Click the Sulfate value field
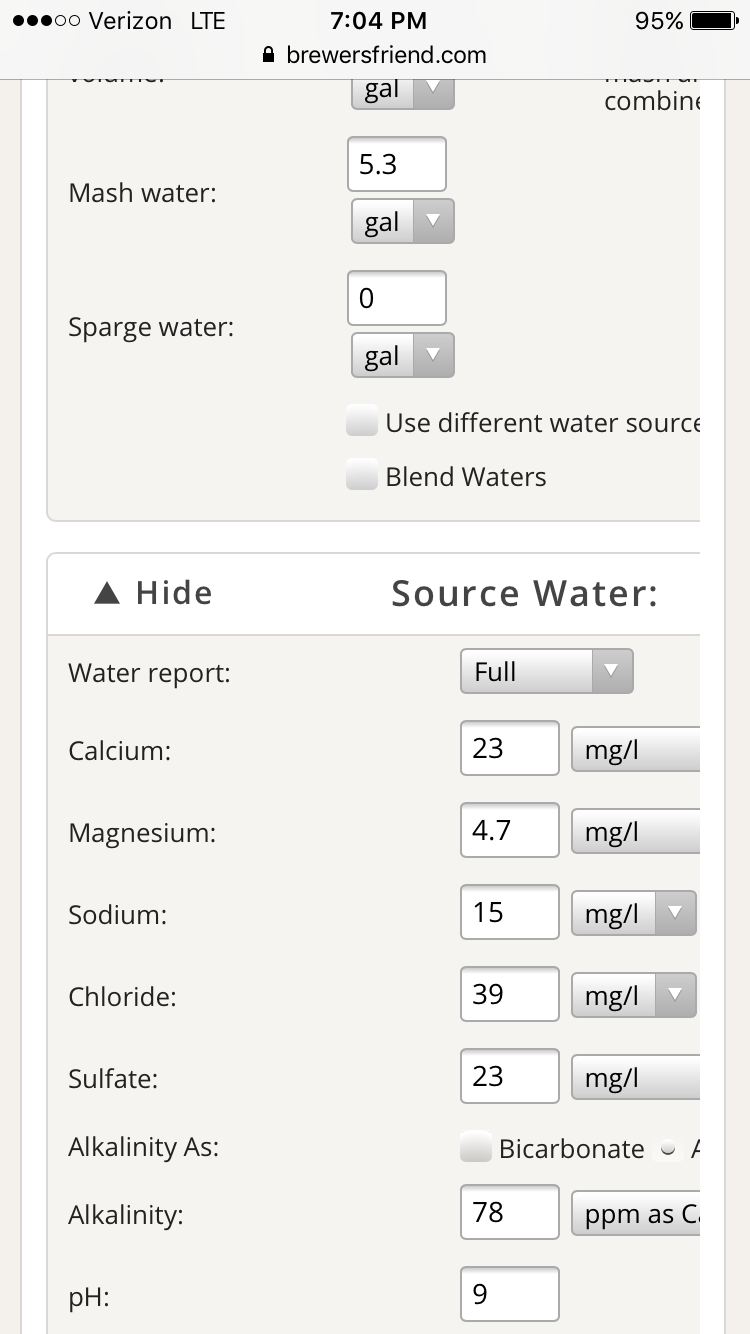 tap(509, 1076)
